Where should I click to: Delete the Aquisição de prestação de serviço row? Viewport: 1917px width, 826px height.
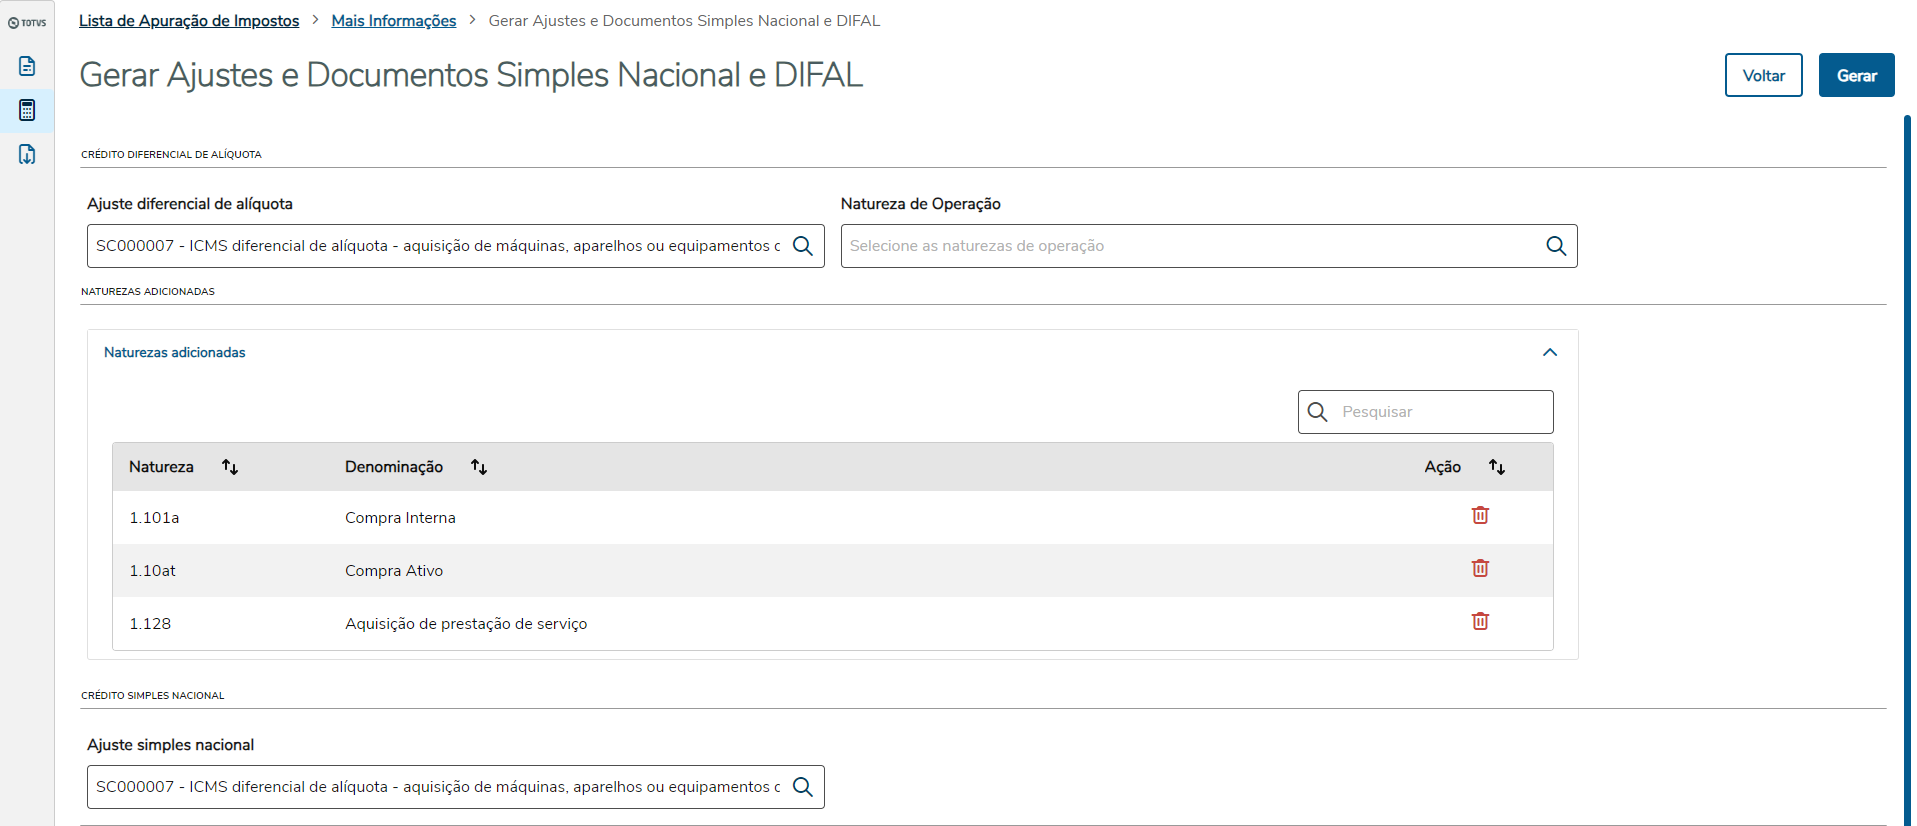[x=1481, y=621]
